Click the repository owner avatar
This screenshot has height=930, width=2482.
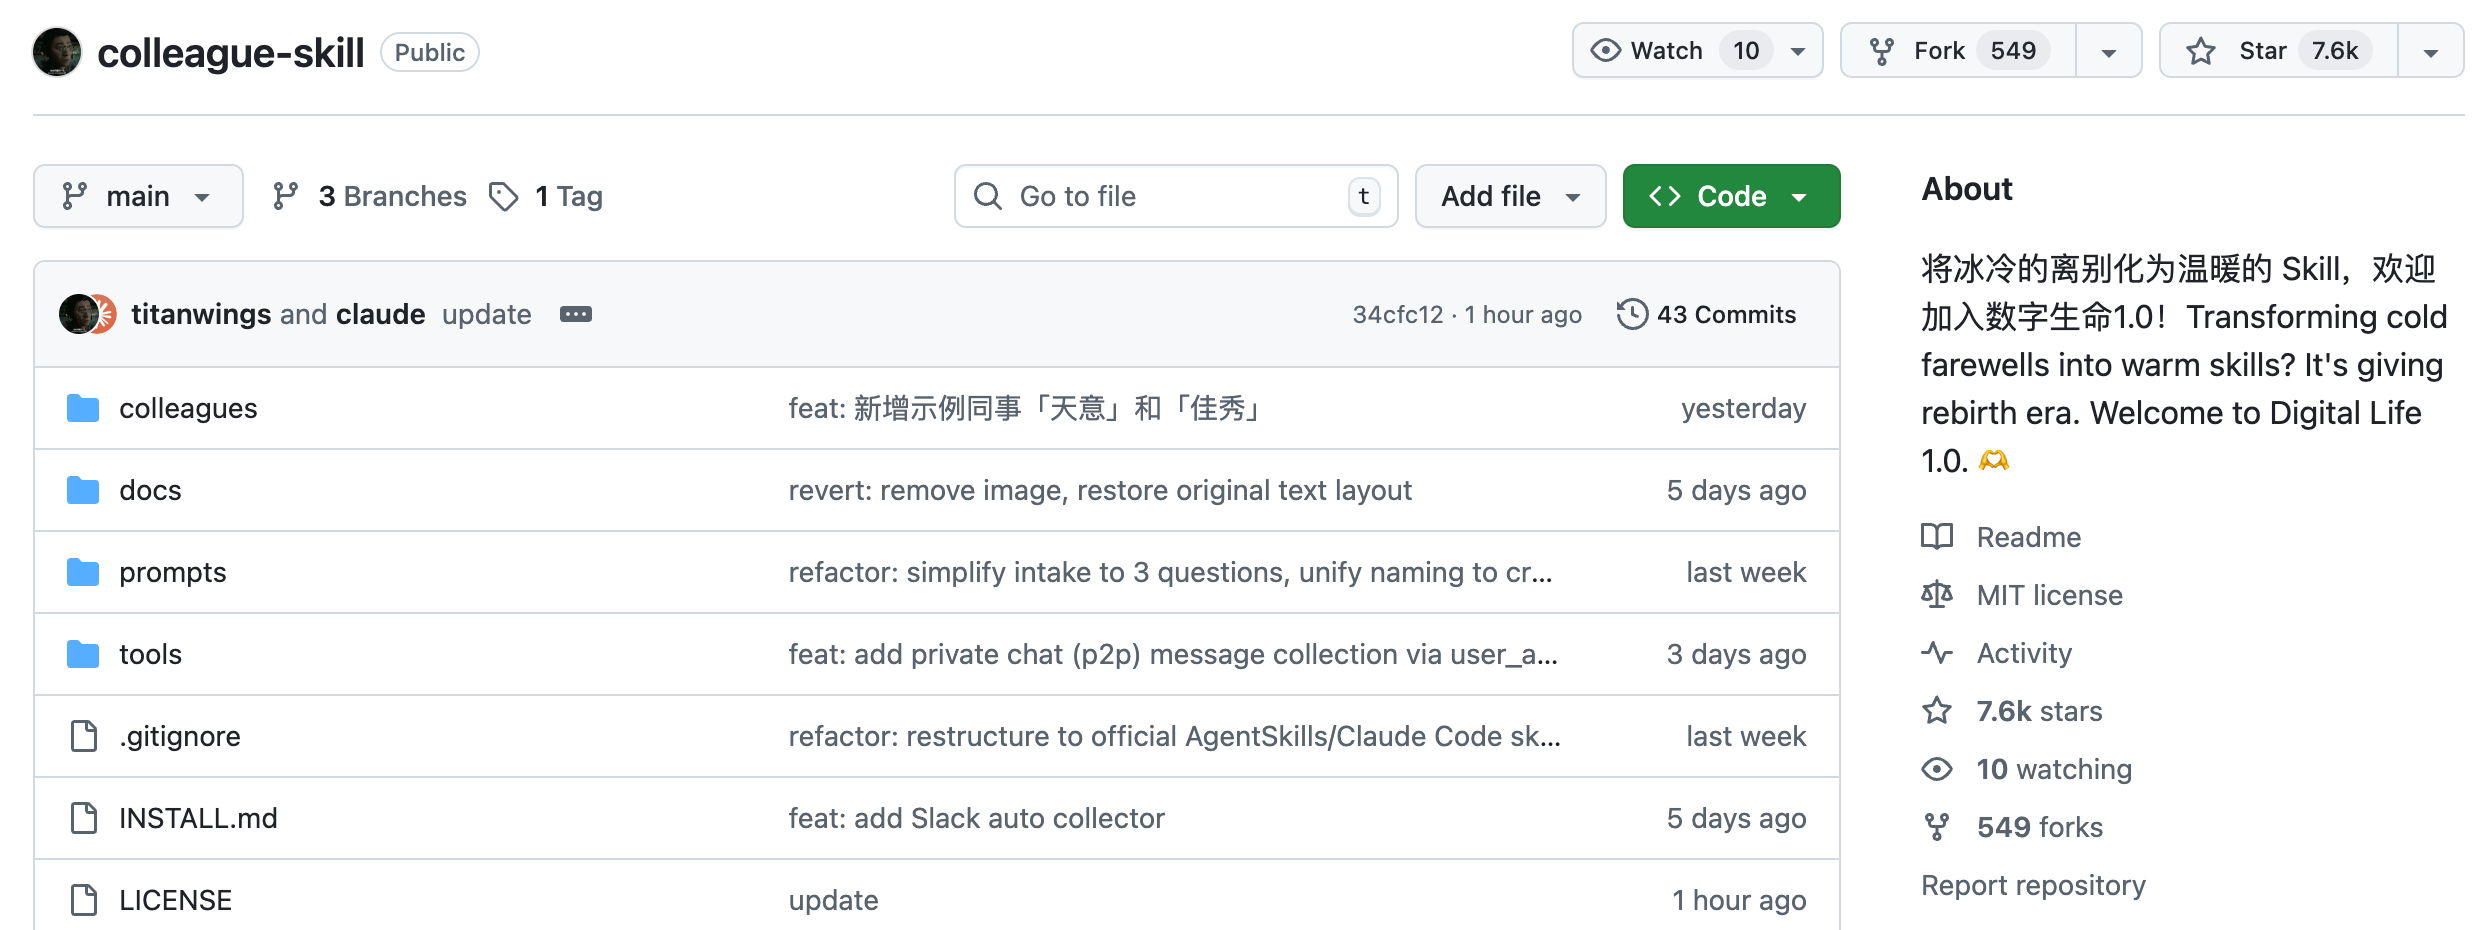click(x=57, y=52)
